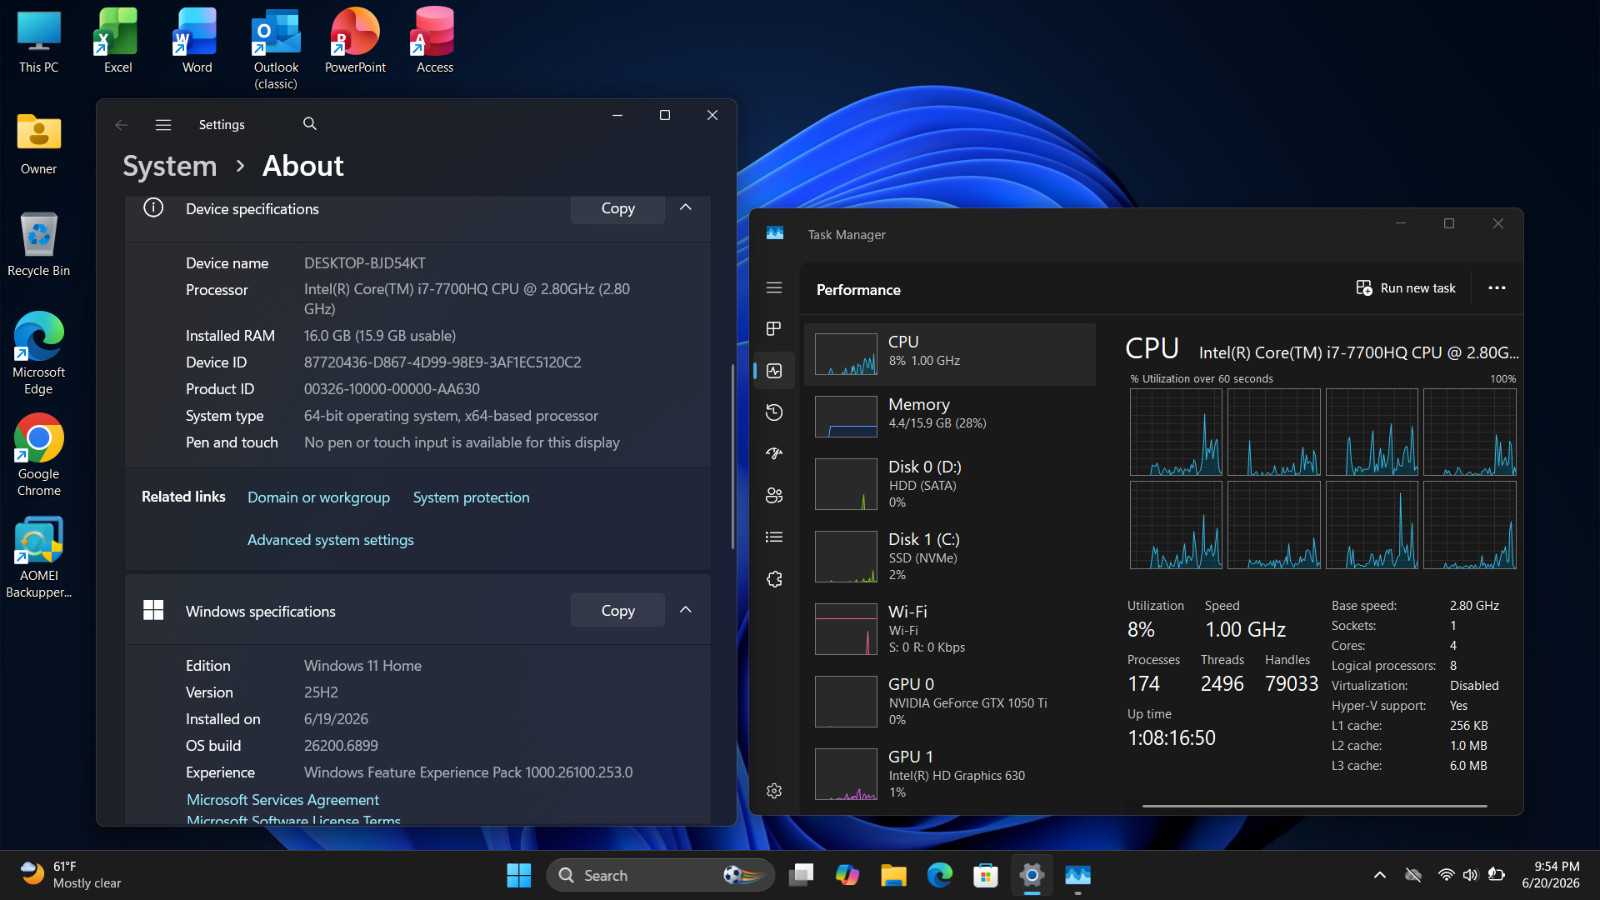Click the volume speaker tray icon
Screen dimensions: 1600x900
[x=1470, y=875]
